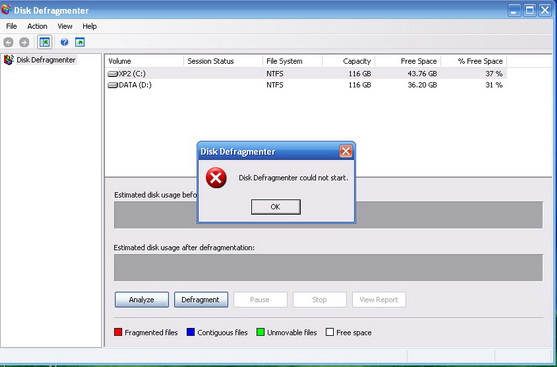Click the red error X icon in dialog

(x=216, y=178)
